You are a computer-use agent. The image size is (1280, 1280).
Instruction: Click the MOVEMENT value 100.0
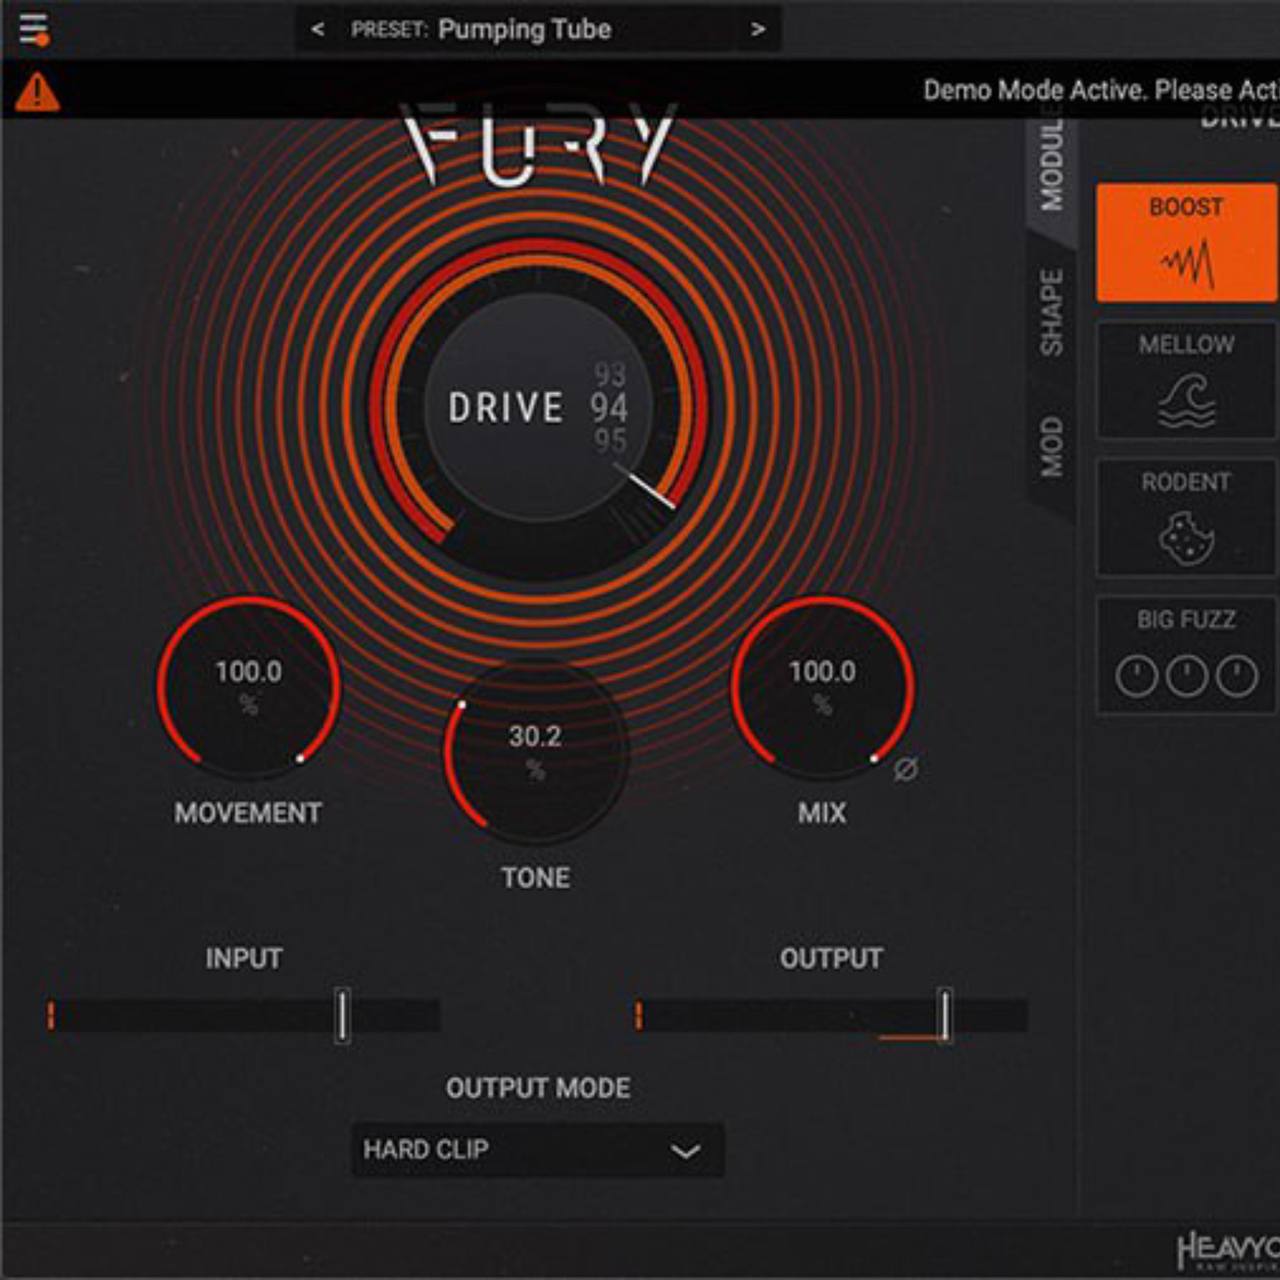click(248, 672)
